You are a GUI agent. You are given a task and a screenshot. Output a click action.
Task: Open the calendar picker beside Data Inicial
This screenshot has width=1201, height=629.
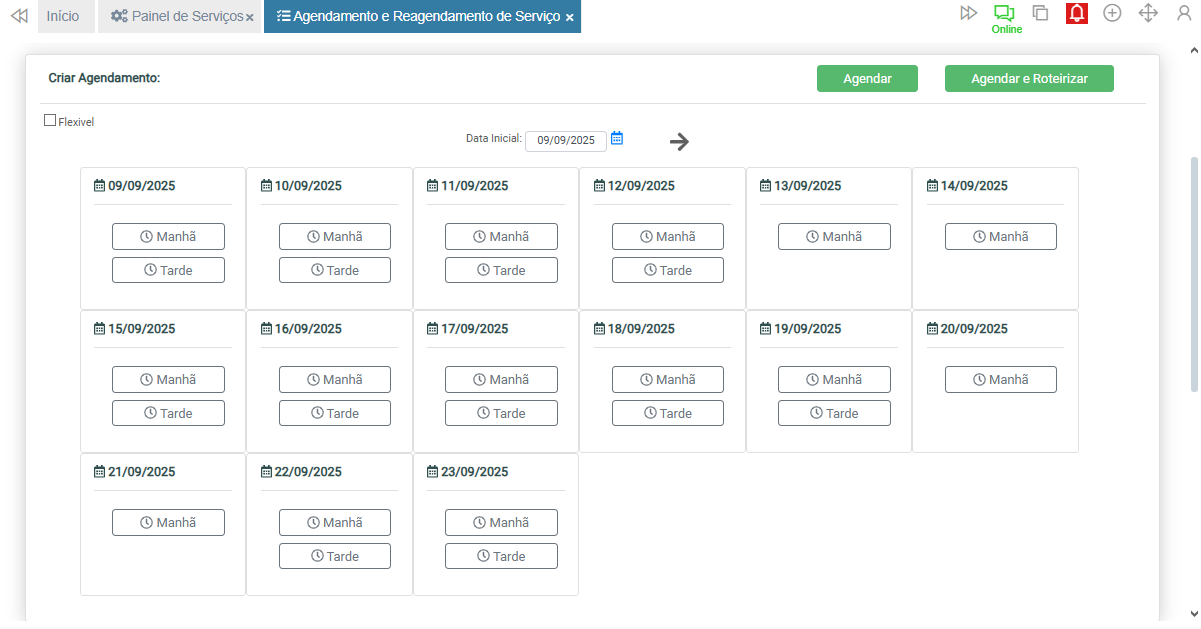point(617,139)
